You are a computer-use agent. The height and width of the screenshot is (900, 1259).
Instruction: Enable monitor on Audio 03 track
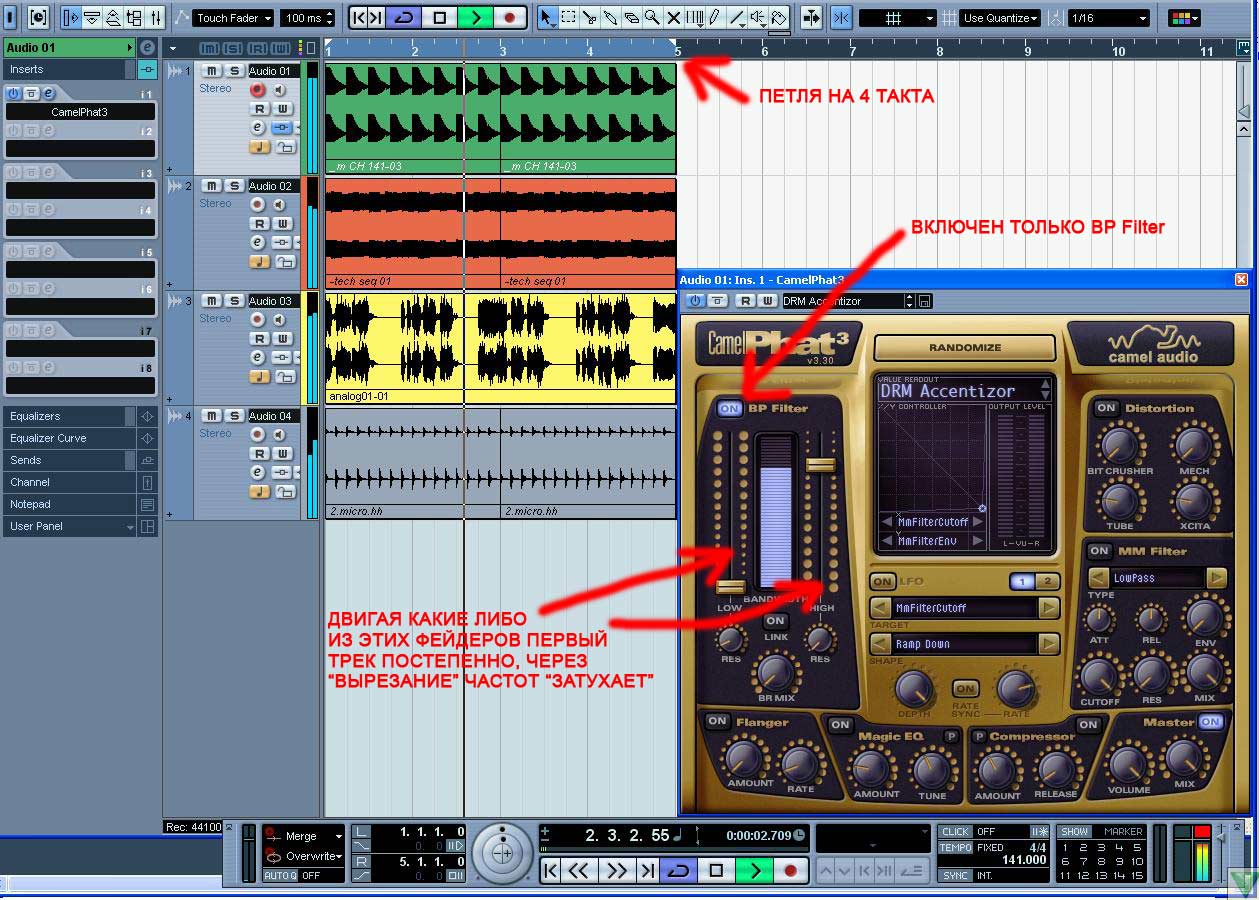(x=279, y=320)
